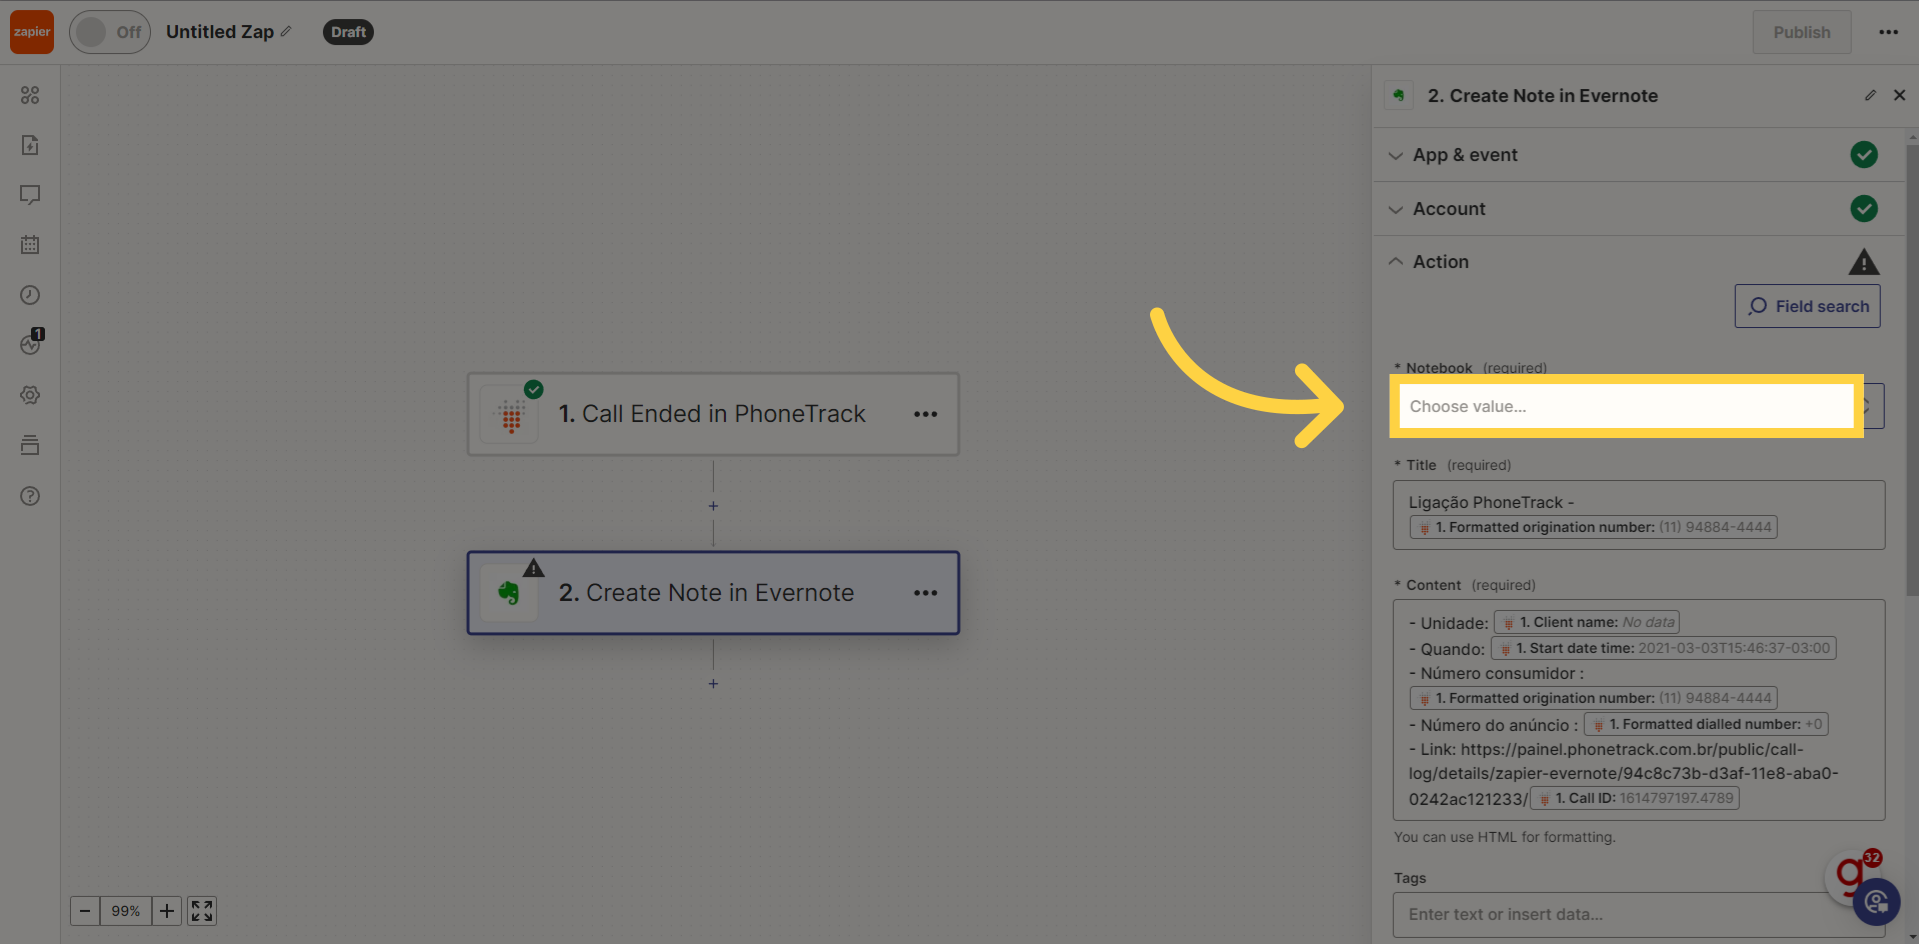This screenshot has width=1919, height=944.
Task: Open three-dot menu on PhoneTrack step
Action: tap(925, 414)
